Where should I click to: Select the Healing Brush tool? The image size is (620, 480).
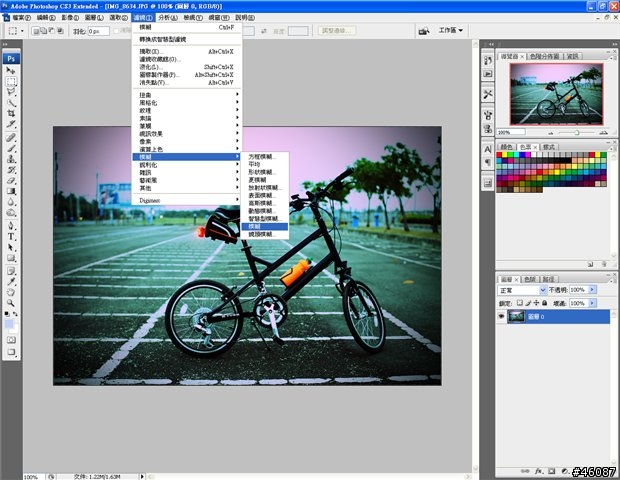11,138
